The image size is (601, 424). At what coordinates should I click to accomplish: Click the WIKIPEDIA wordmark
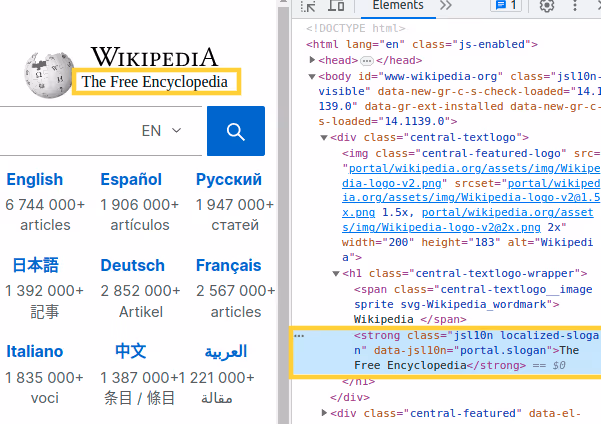(154, 57)
